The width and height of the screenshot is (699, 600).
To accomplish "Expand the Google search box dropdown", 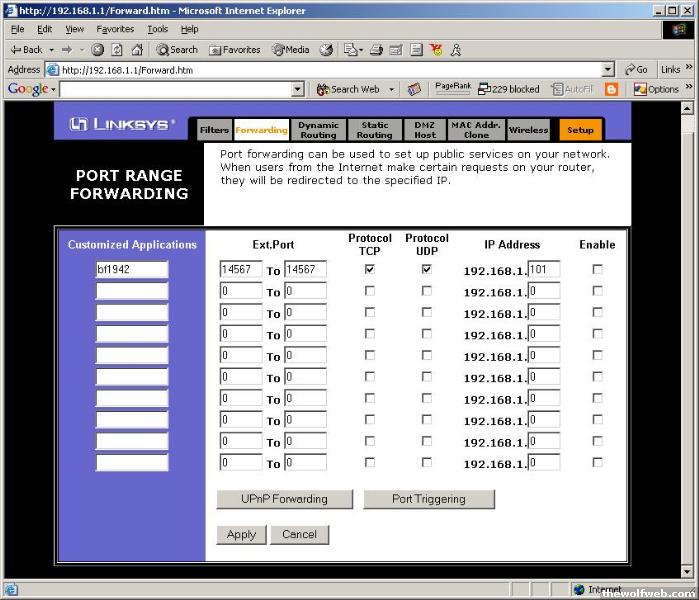I will [x=297, y=89].
